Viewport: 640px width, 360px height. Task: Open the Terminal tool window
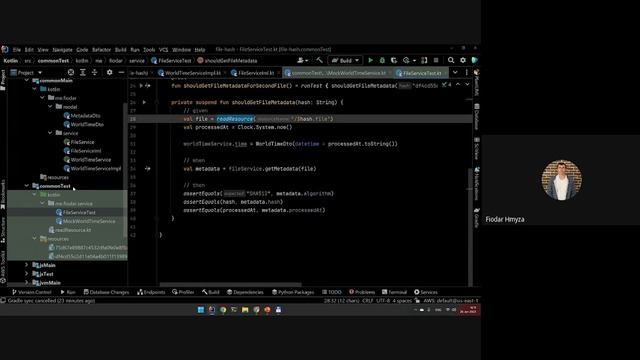coord(394,292)
